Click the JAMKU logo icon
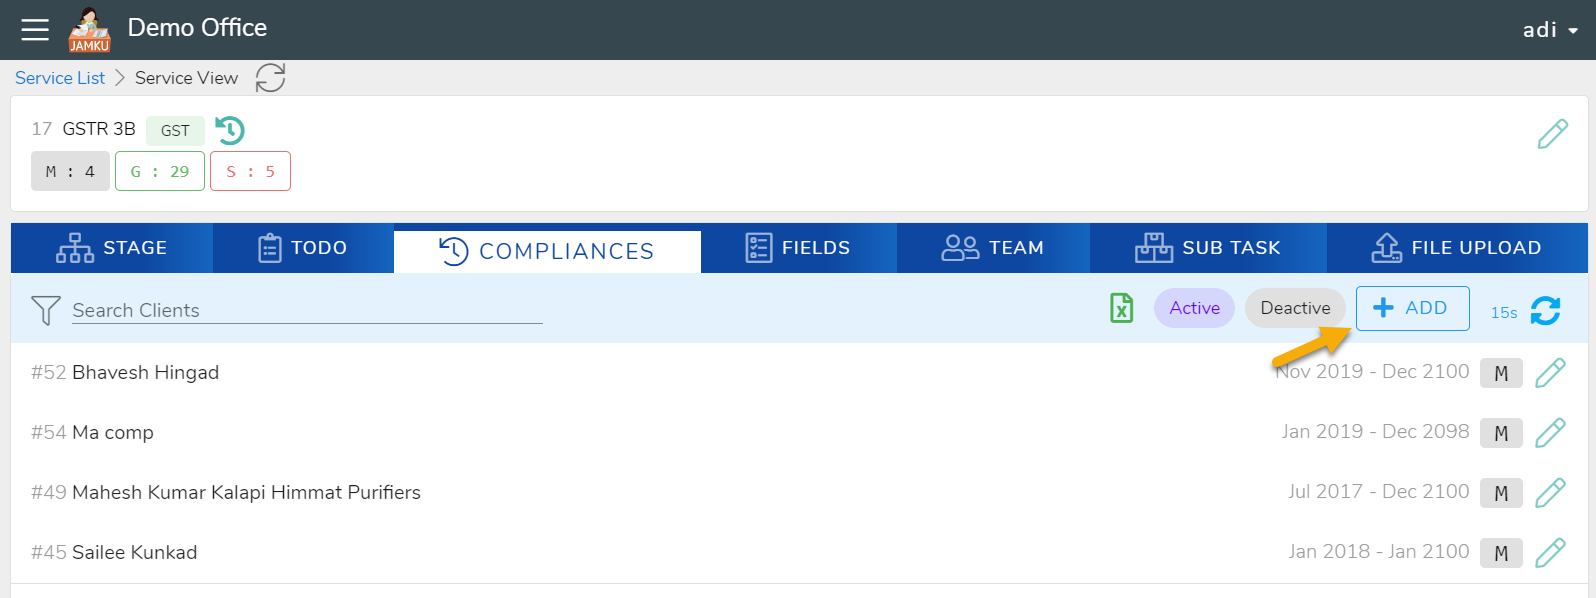Viewport: 1596px width, 598px height. pos(89,30)
